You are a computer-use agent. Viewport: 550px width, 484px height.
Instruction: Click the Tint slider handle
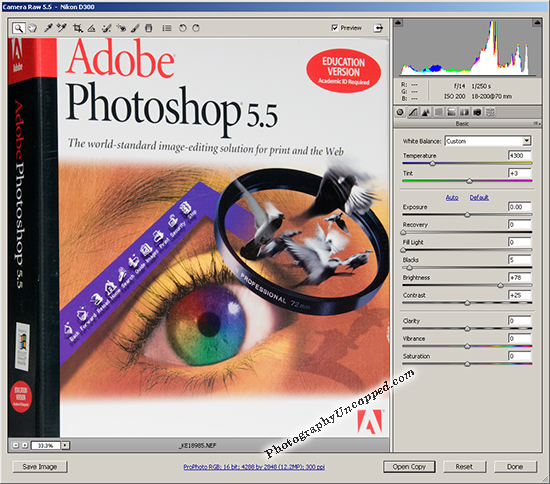point(469,181)
